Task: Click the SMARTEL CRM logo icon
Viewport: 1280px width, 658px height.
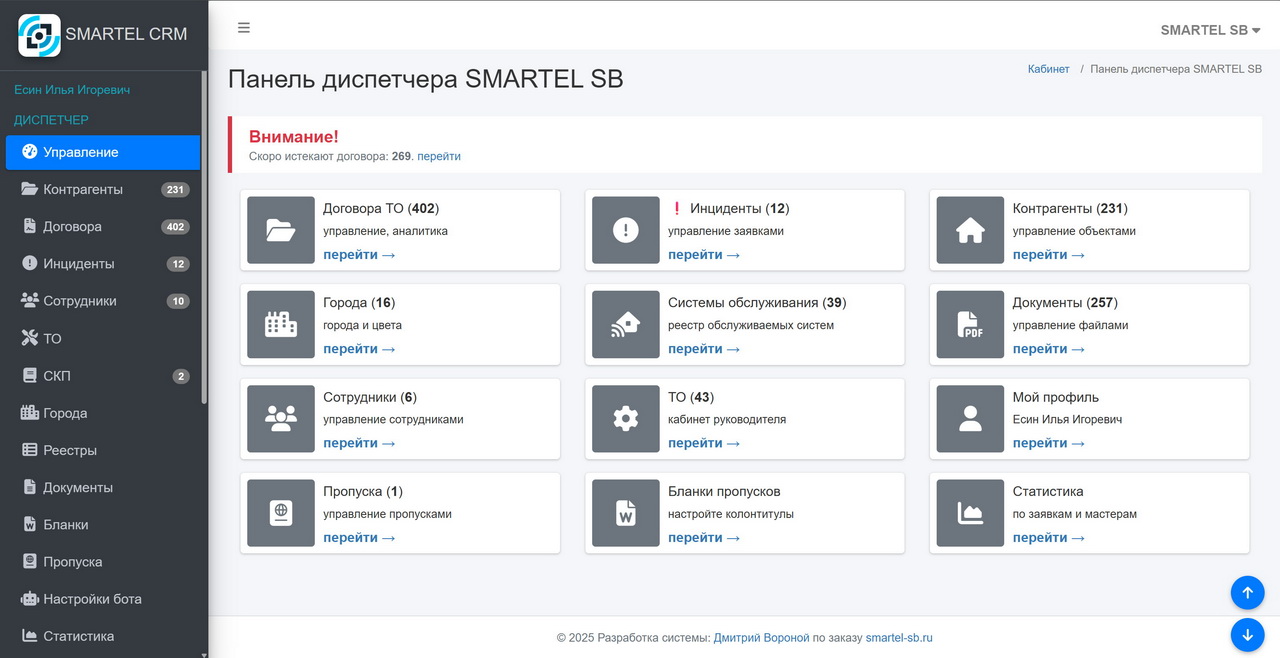Action: coord(39,34)
